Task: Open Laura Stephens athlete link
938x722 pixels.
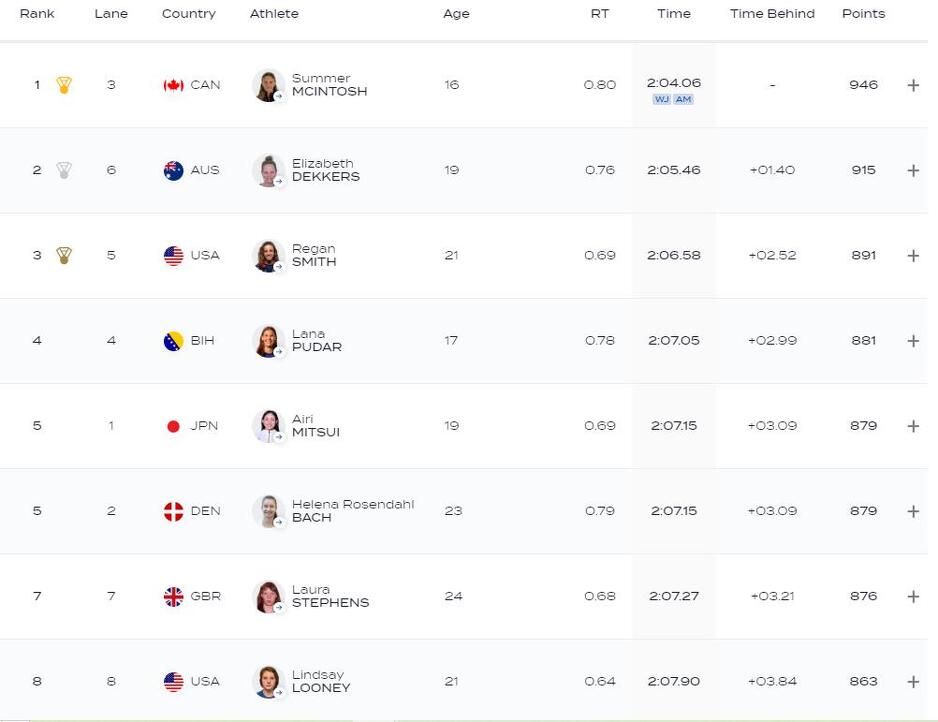Action: coord(330,596)
